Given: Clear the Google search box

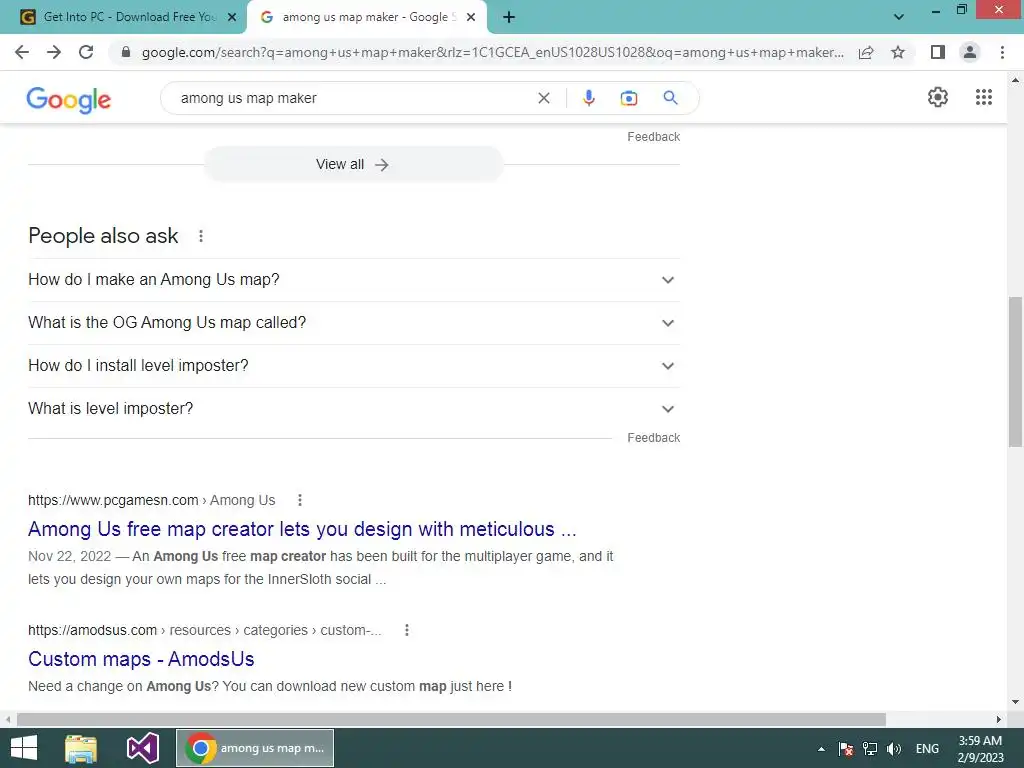Looking at the screenshot, I should [543, 98].
